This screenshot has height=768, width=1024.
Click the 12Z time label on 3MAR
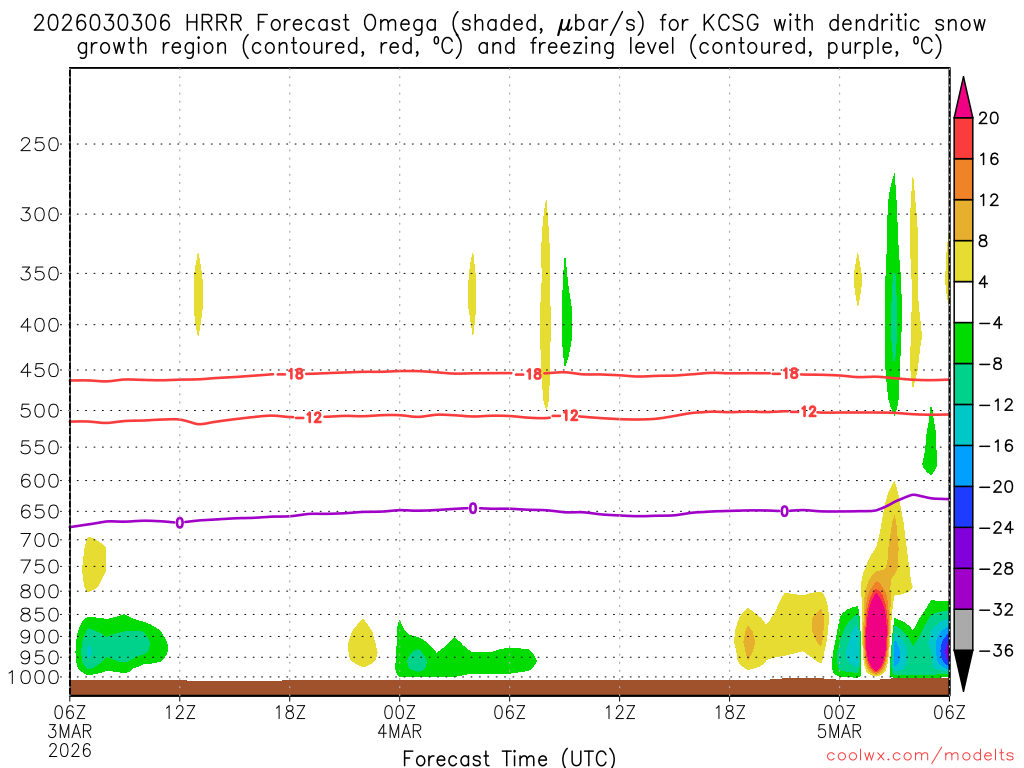click(180, 712)
